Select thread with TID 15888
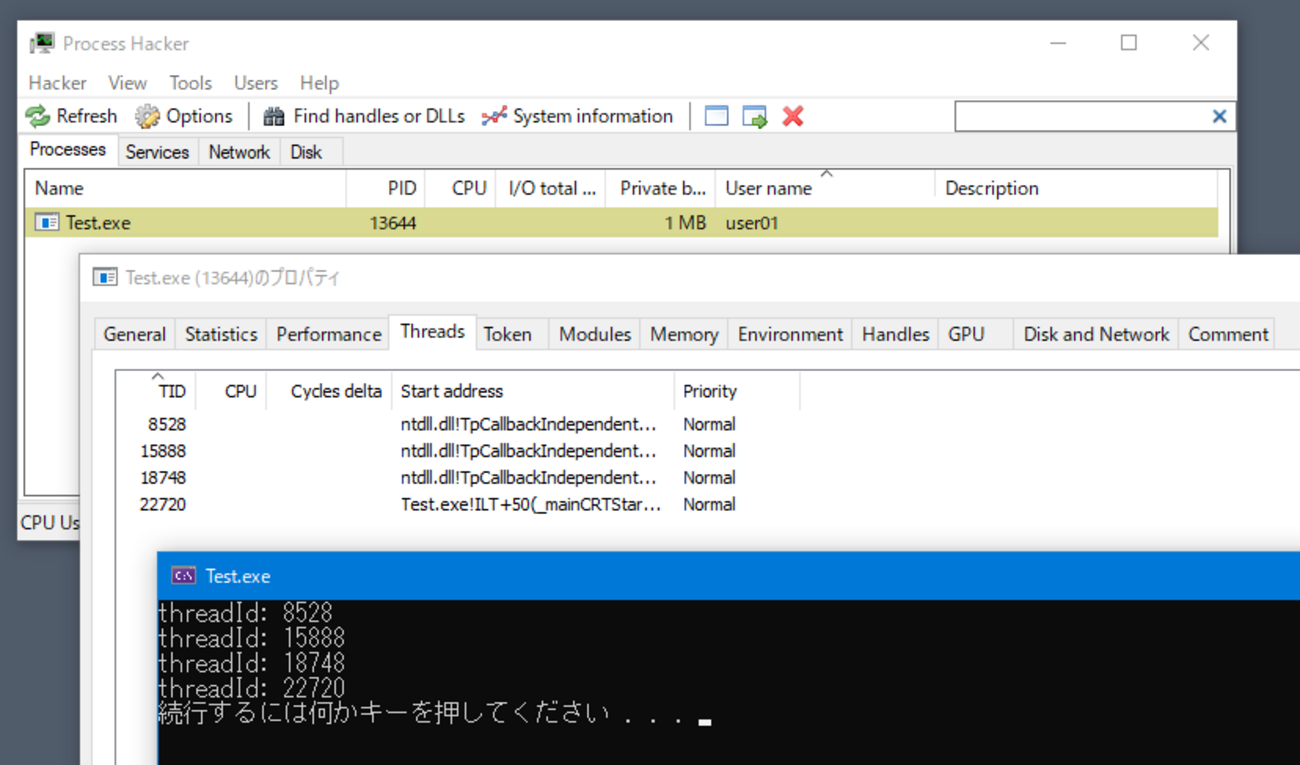 pos(163,451)
